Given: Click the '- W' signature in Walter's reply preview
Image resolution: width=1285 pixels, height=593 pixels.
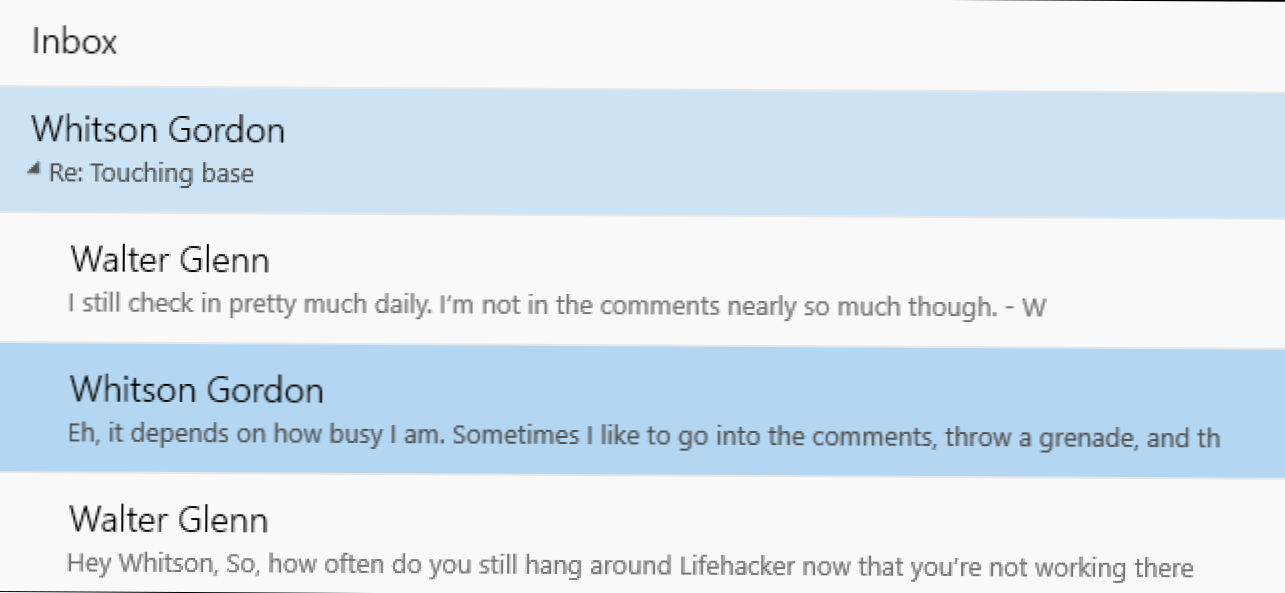Looking at the screenshot, I should (1022, 307).
